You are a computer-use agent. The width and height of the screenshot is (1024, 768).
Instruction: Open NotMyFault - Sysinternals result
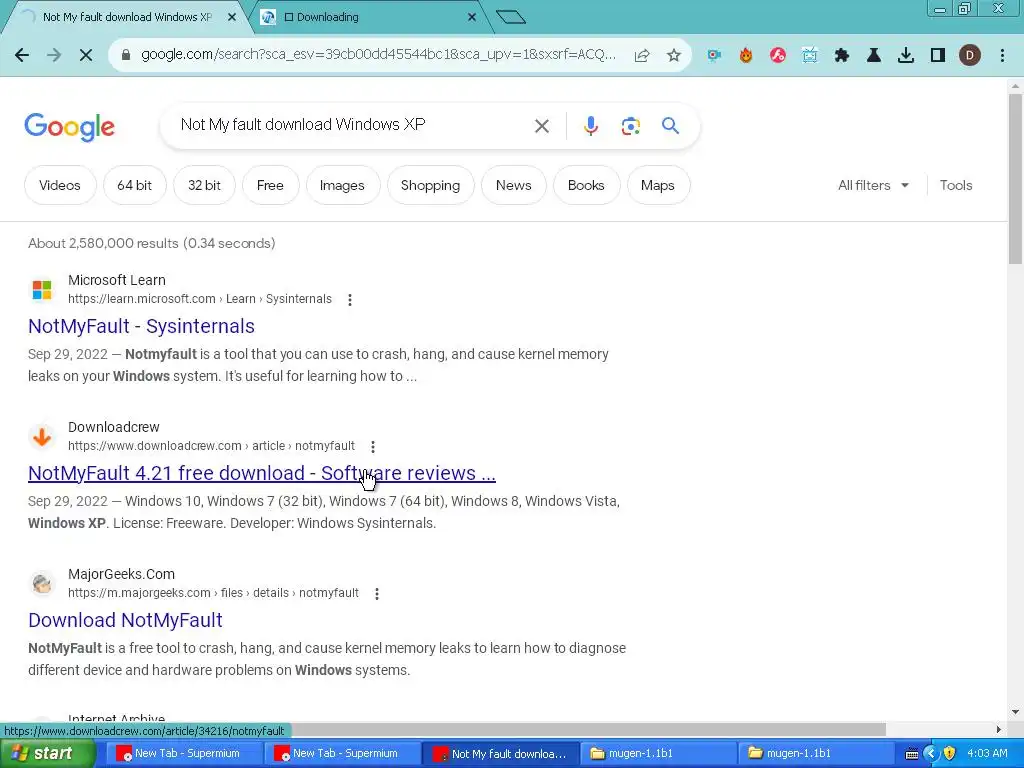click(141, 326)
